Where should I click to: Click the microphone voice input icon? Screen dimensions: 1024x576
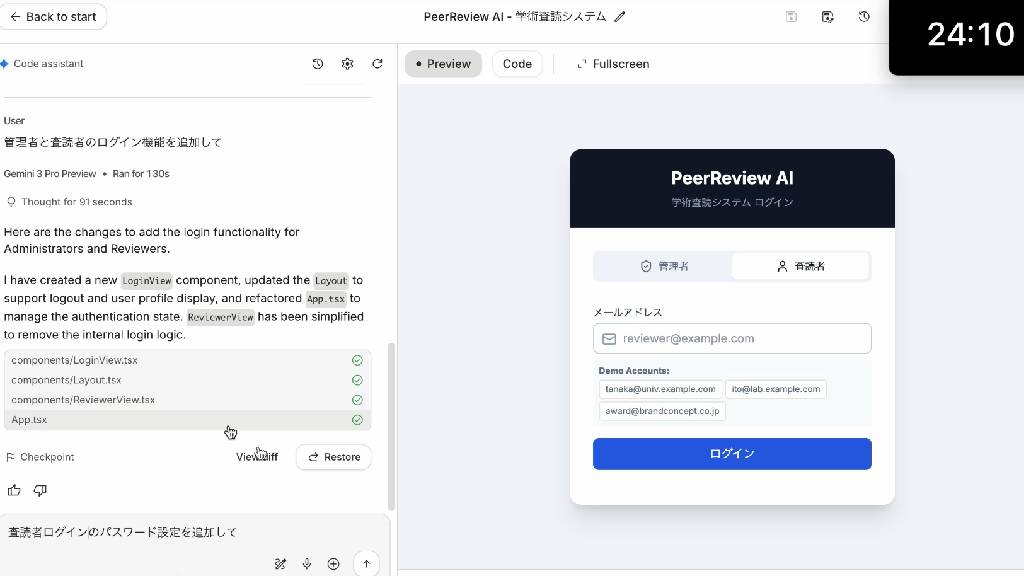click(307, 564)
